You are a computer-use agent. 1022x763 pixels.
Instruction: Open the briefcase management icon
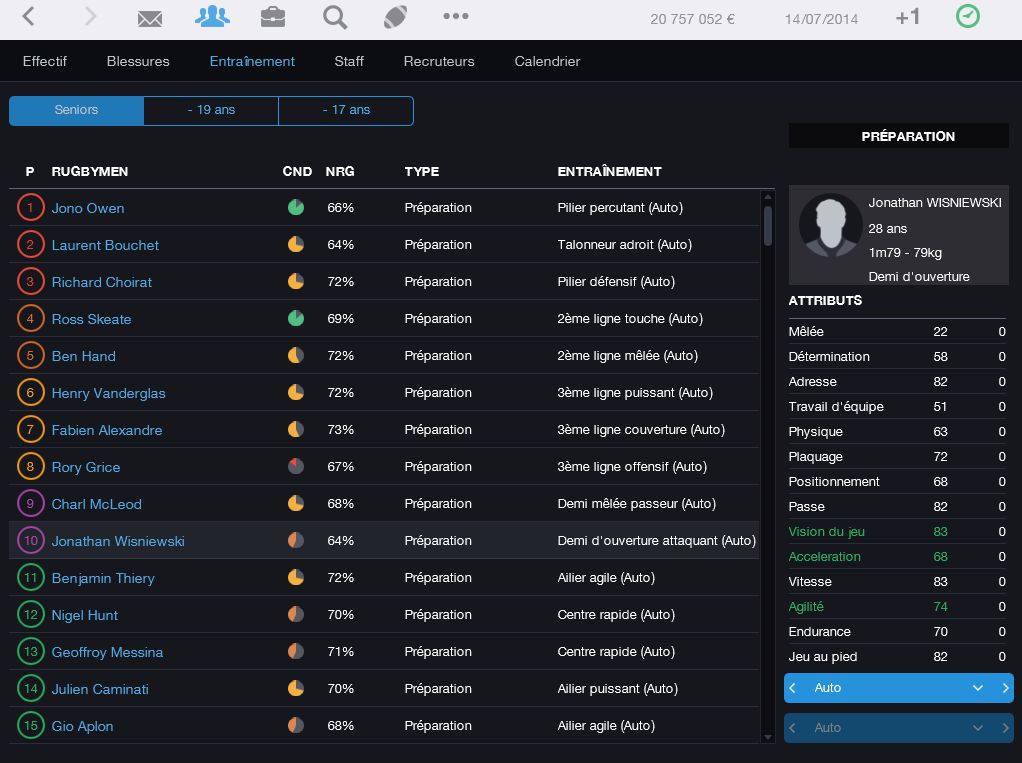pos(272,17)
